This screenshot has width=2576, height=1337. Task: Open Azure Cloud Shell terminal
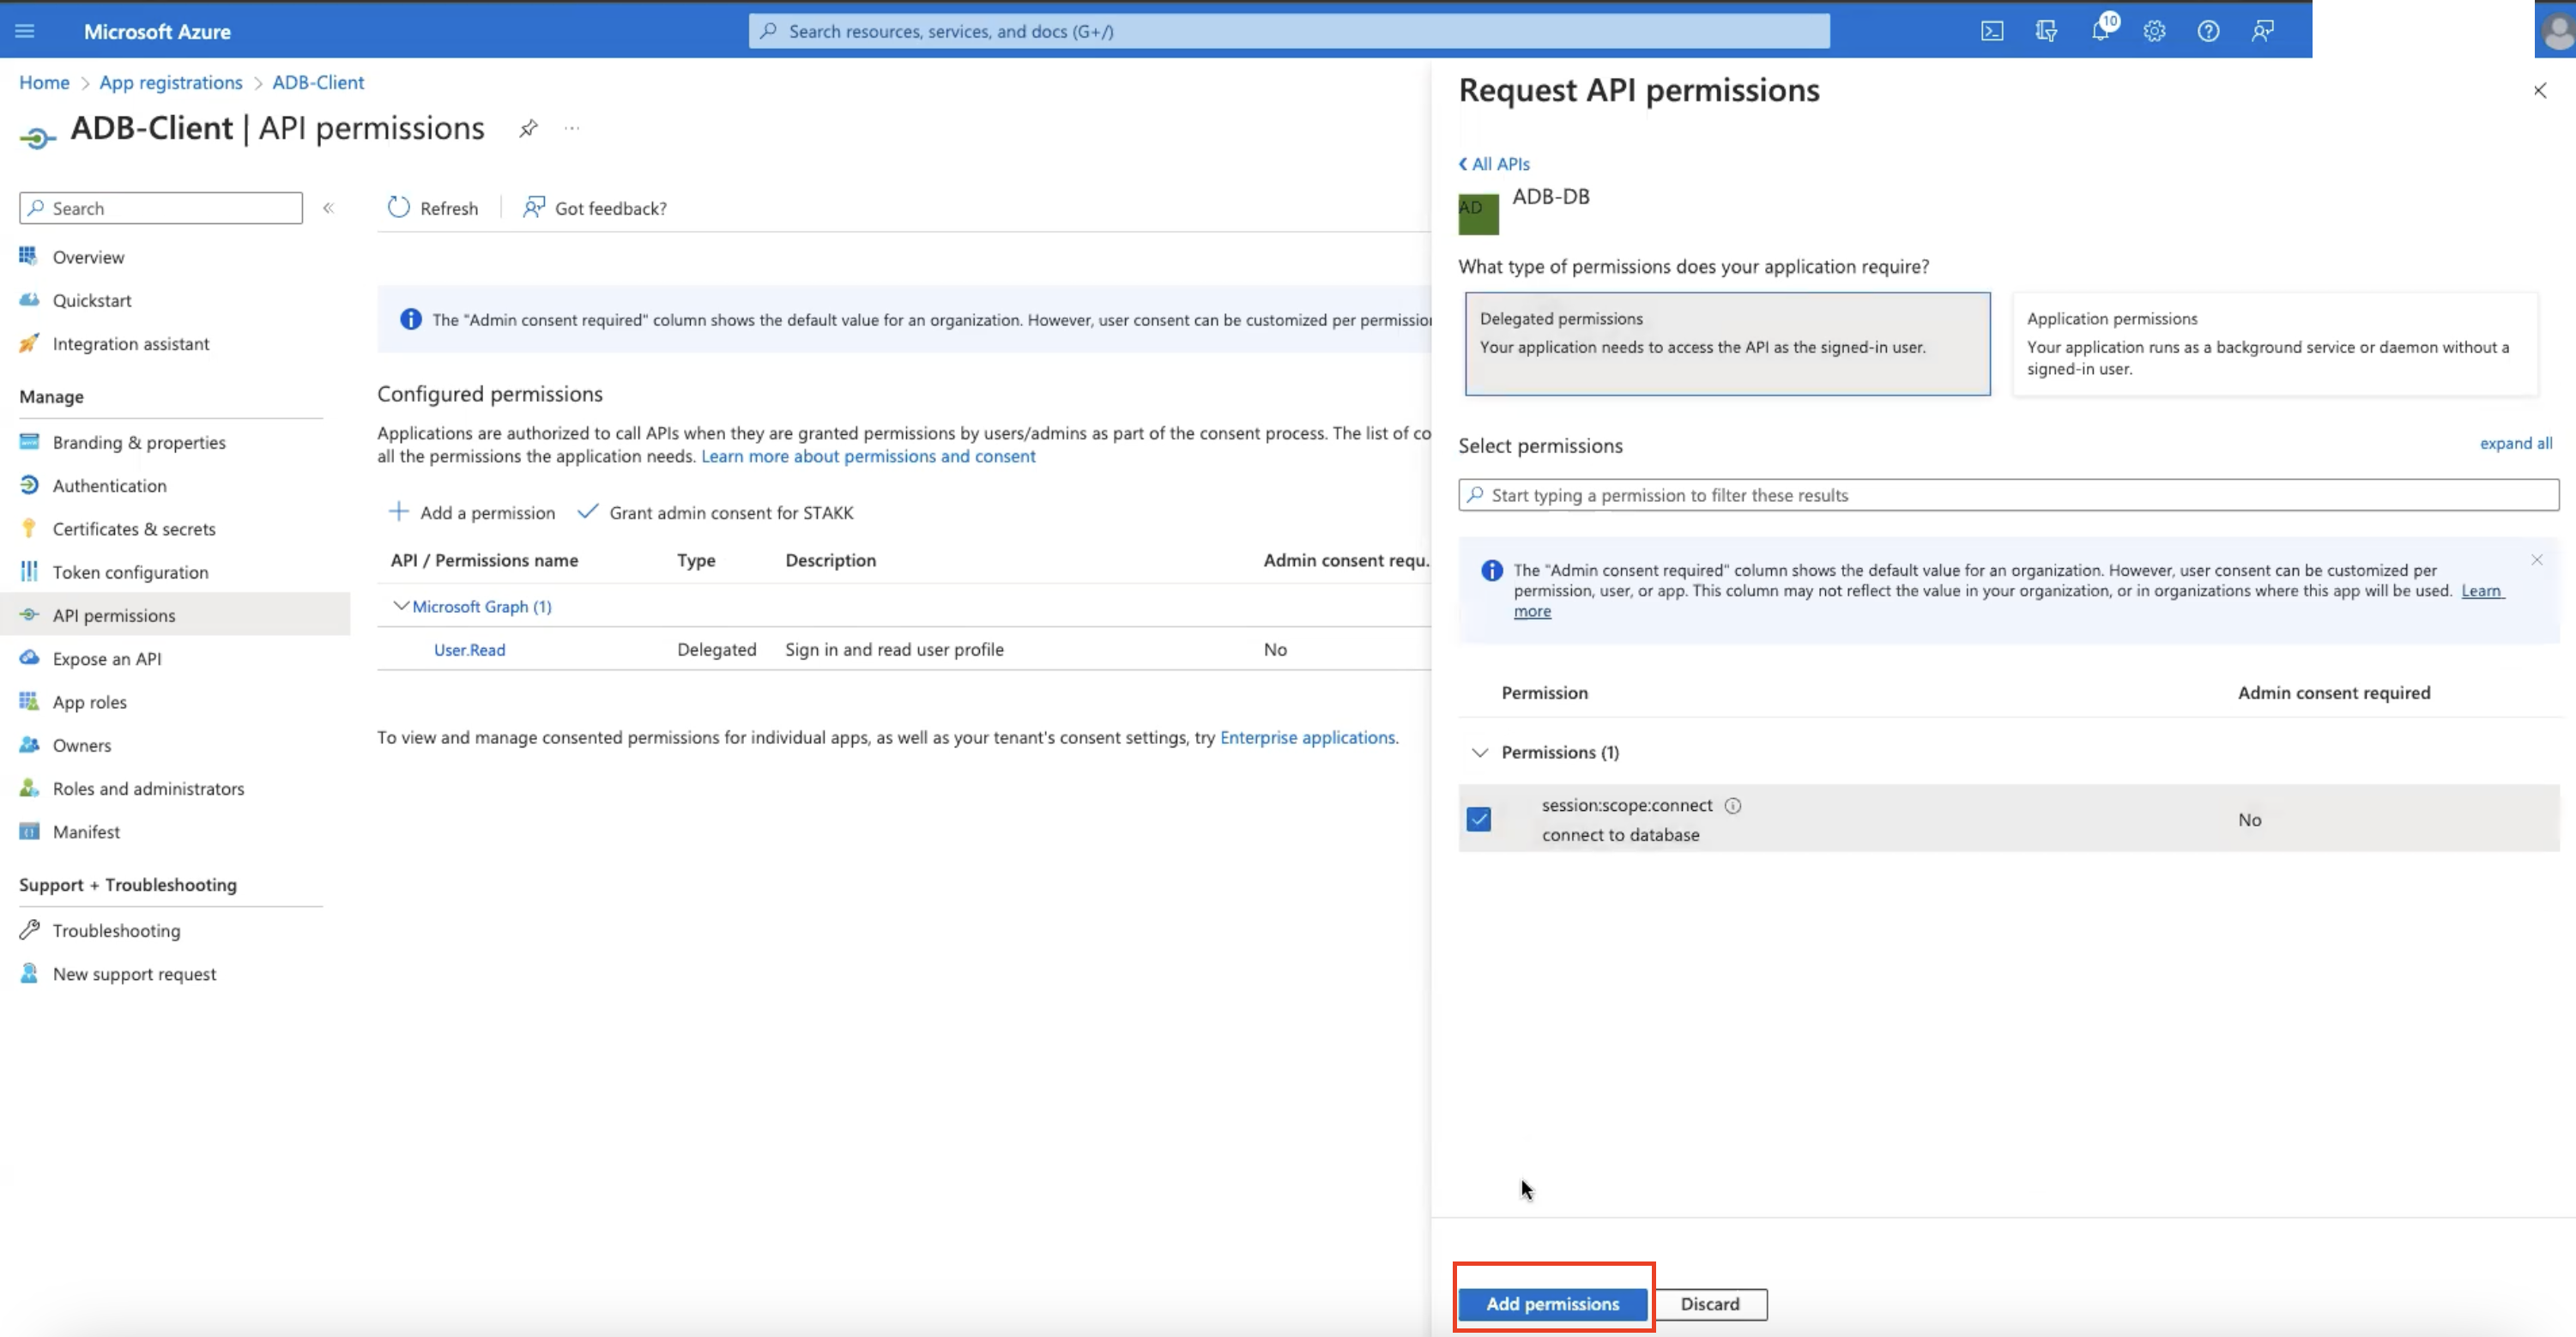click(x=1992, y=30)
